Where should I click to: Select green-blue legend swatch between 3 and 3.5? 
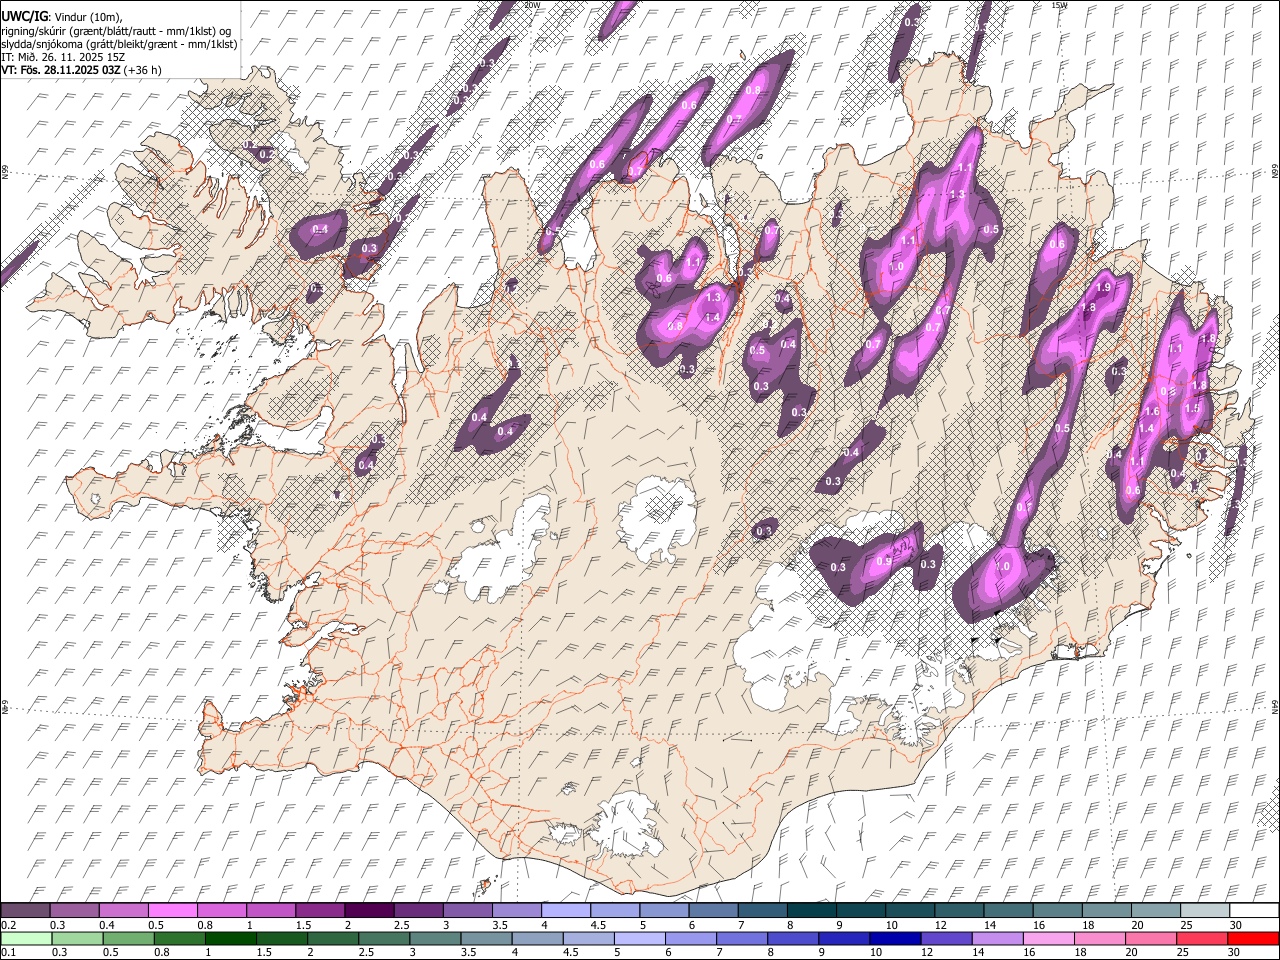coord(434,938)
